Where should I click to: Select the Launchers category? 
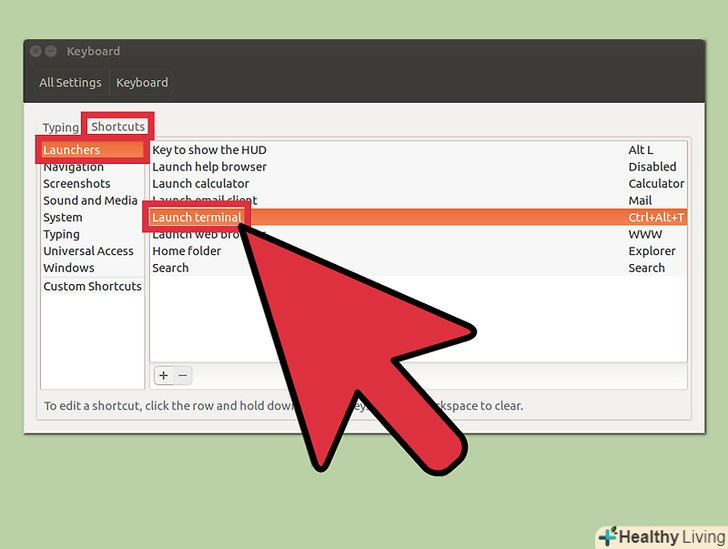point(92,150)
